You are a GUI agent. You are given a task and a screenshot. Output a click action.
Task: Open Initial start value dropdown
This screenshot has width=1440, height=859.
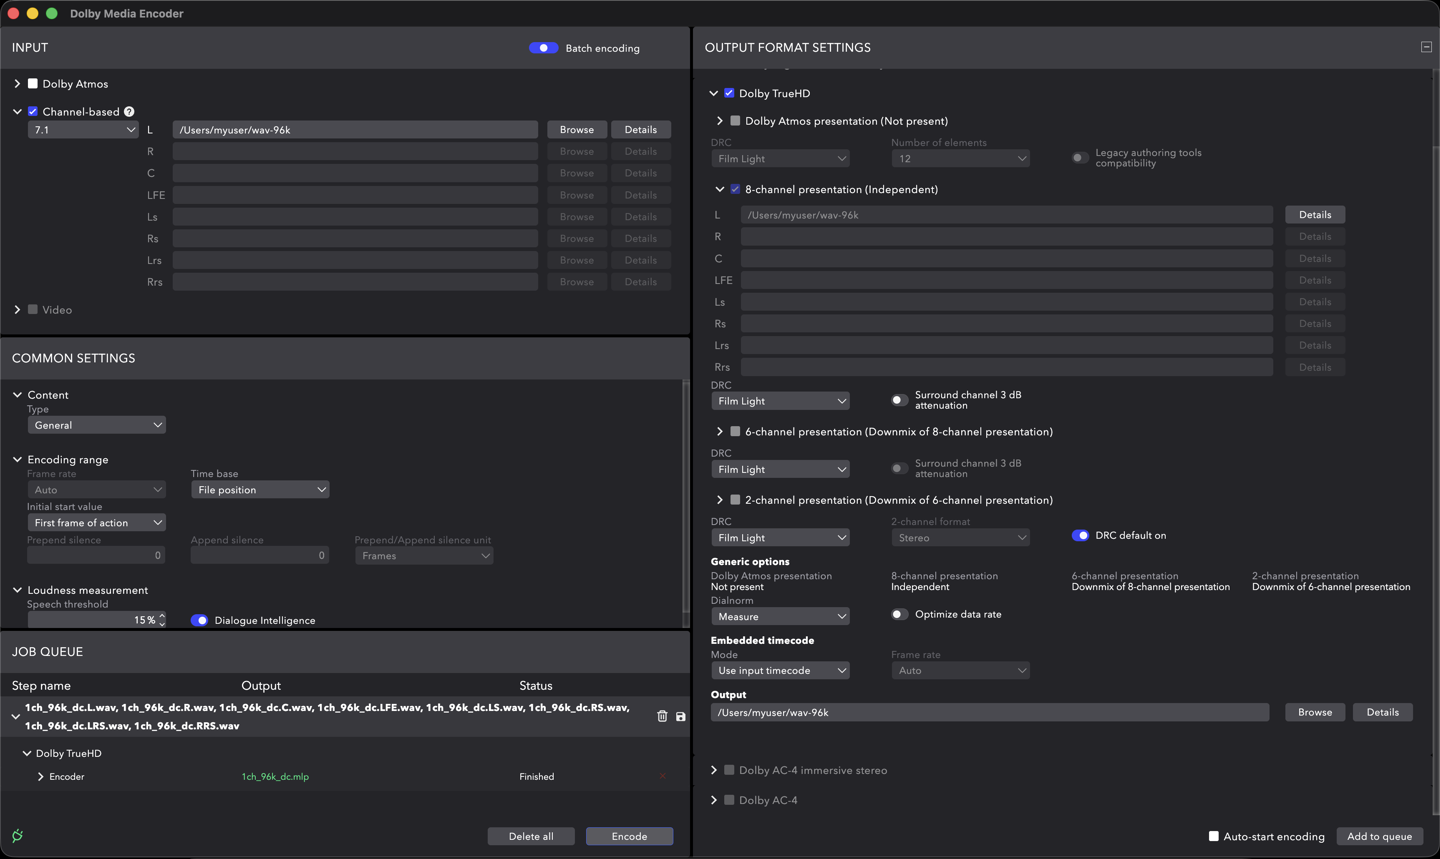pyautogui.click(x=96, y=523)
